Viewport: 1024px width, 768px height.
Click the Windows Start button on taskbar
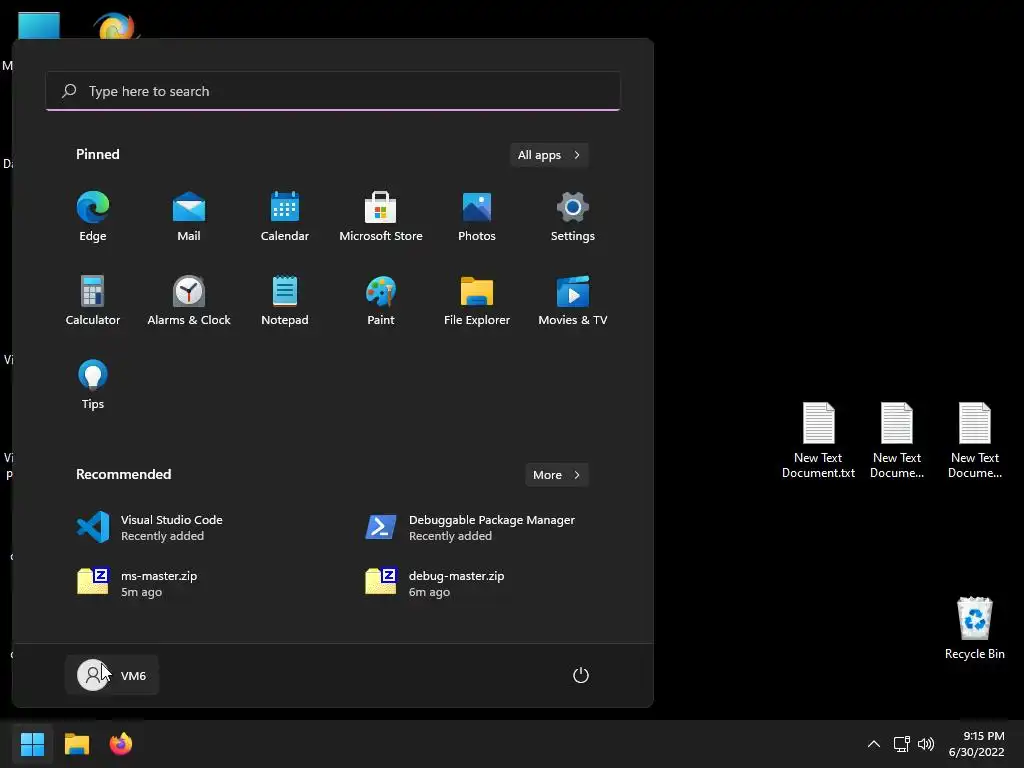click(x=32, y=744)
